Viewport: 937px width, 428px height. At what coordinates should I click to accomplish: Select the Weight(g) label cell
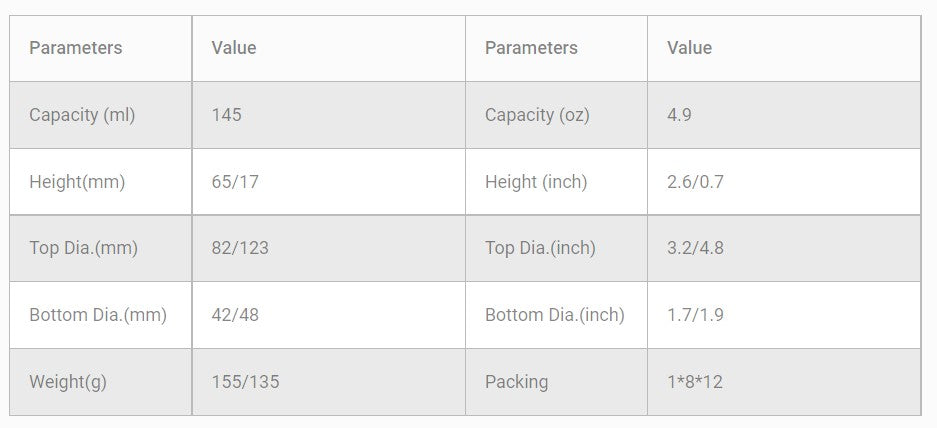[x=69, y=382]
